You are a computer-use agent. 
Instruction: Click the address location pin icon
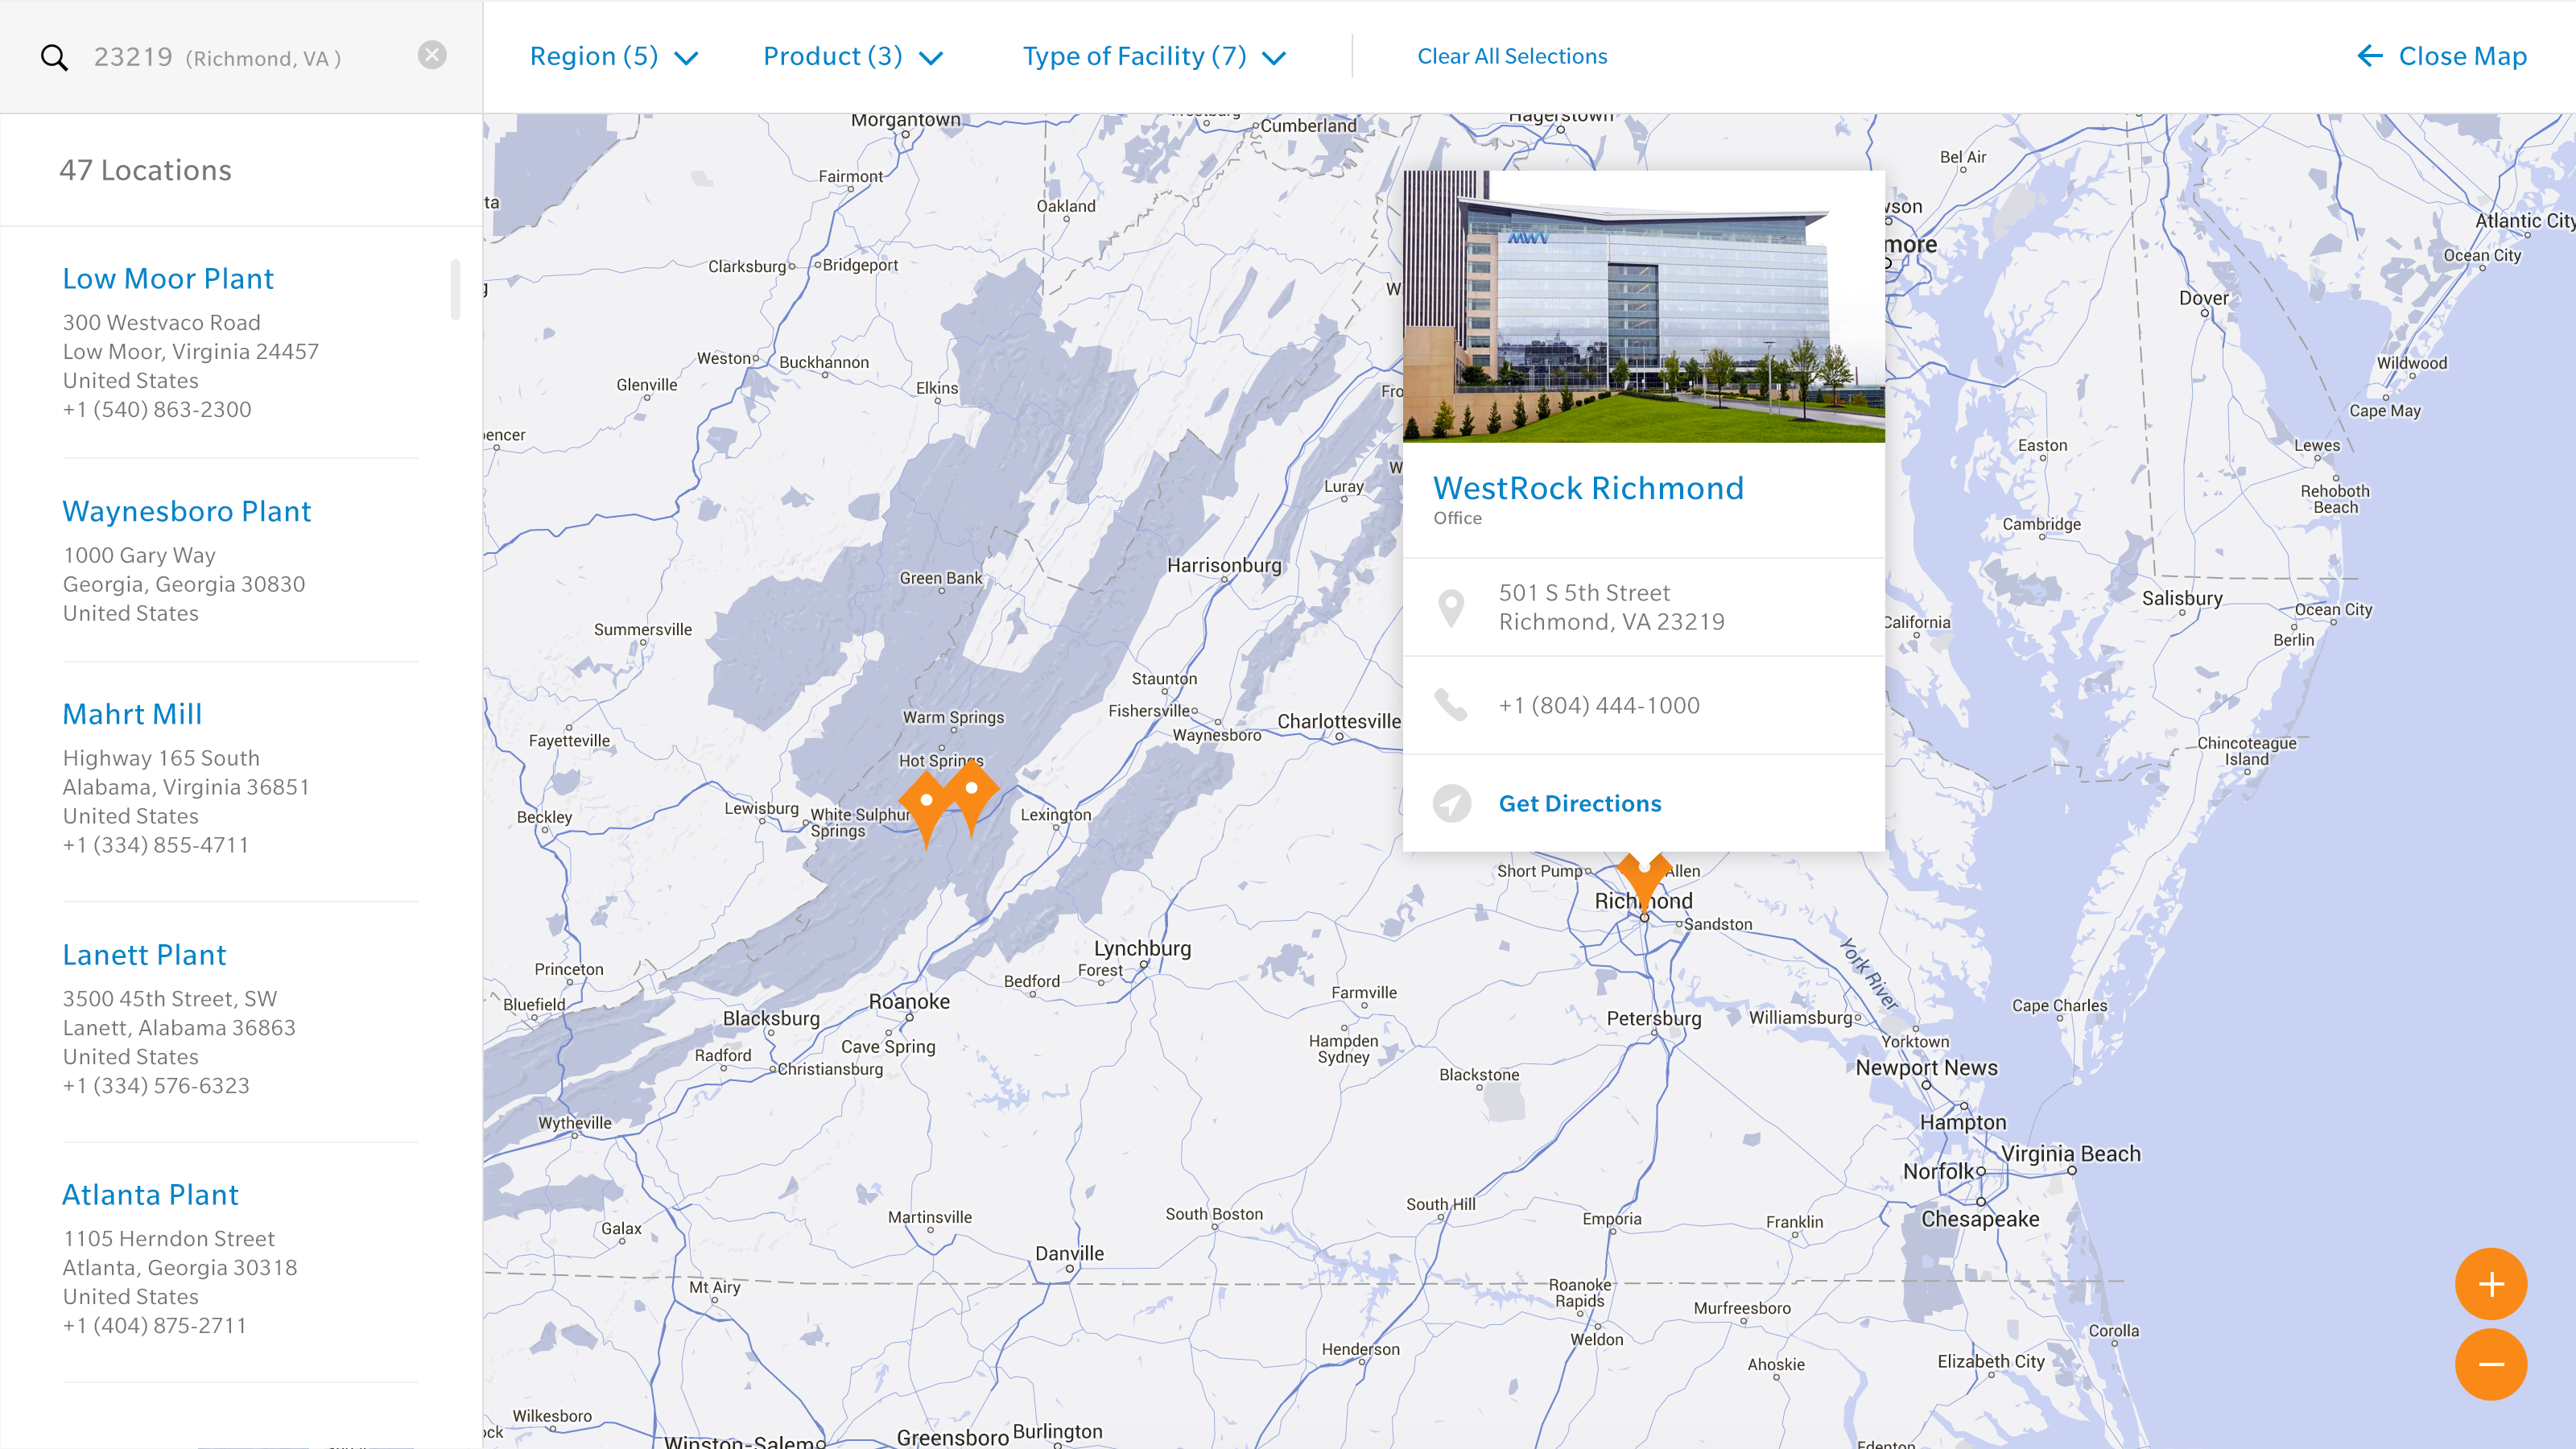[1451, 607]
